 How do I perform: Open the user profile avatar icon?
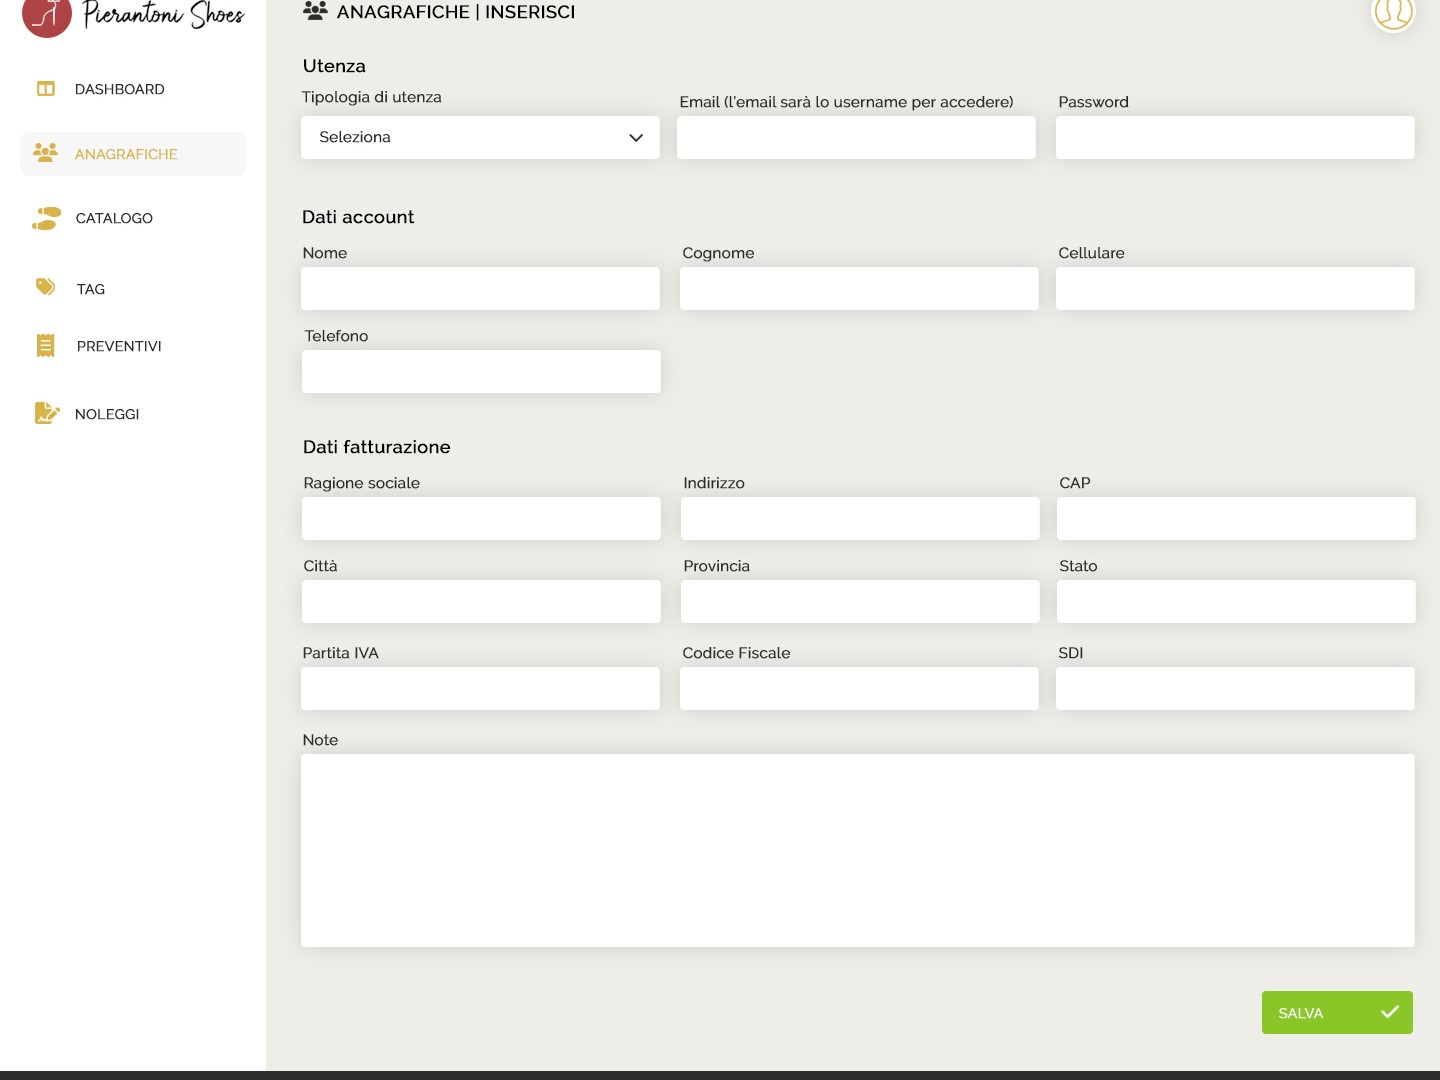[1393, 13]
